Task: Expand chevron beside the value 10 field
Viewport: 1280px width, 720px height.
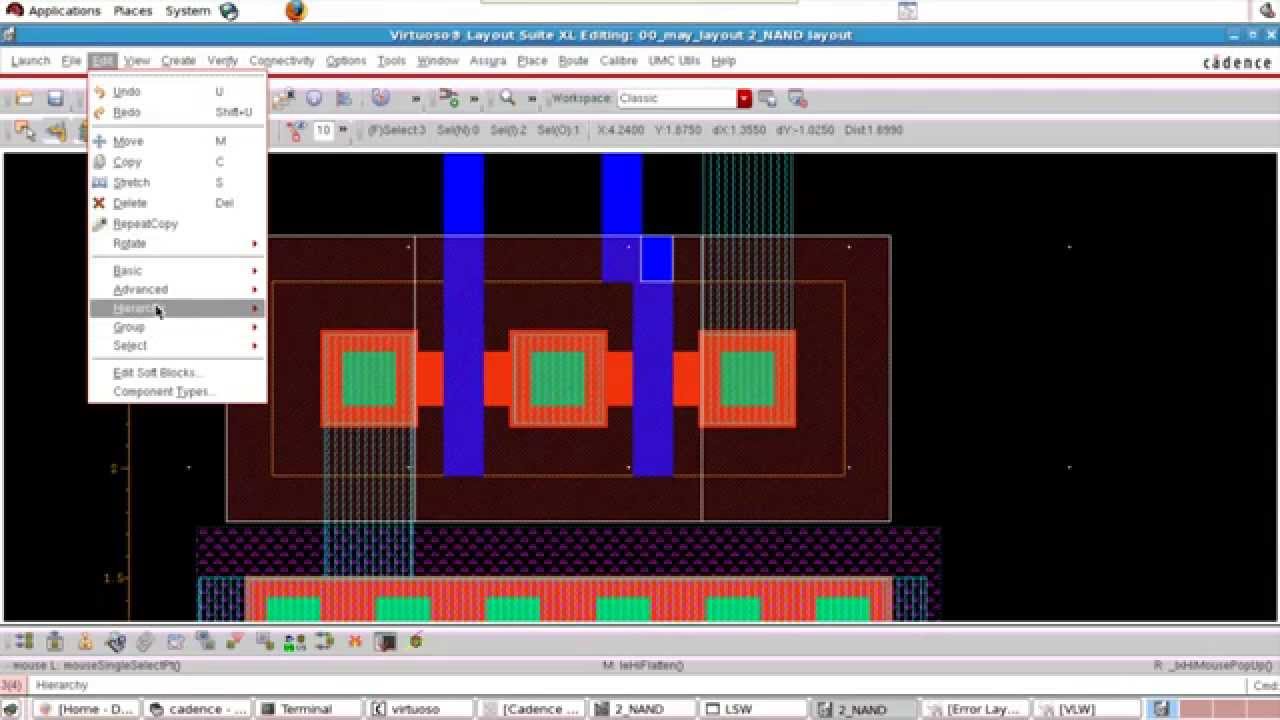Action: pyautogui.click(x=343, y=130)
